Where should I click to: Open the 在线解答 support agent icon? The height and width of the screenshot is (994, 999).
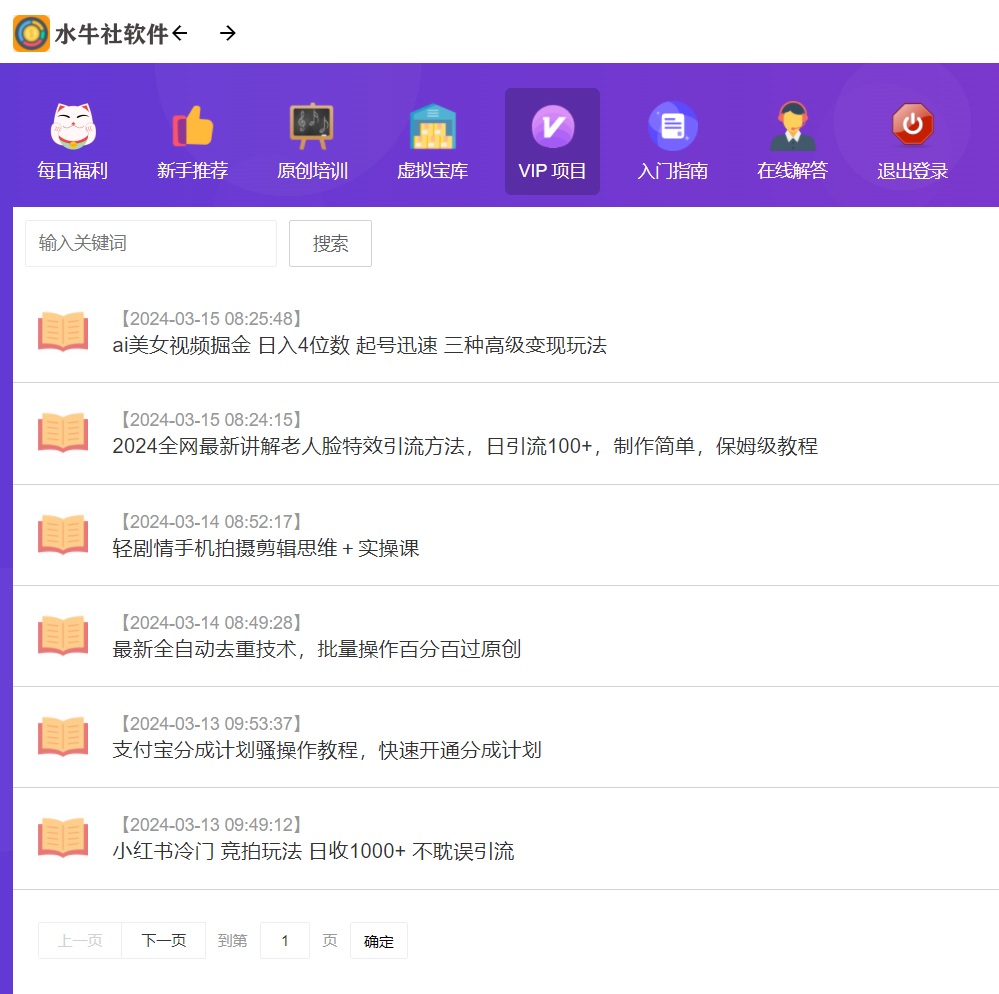792,126
